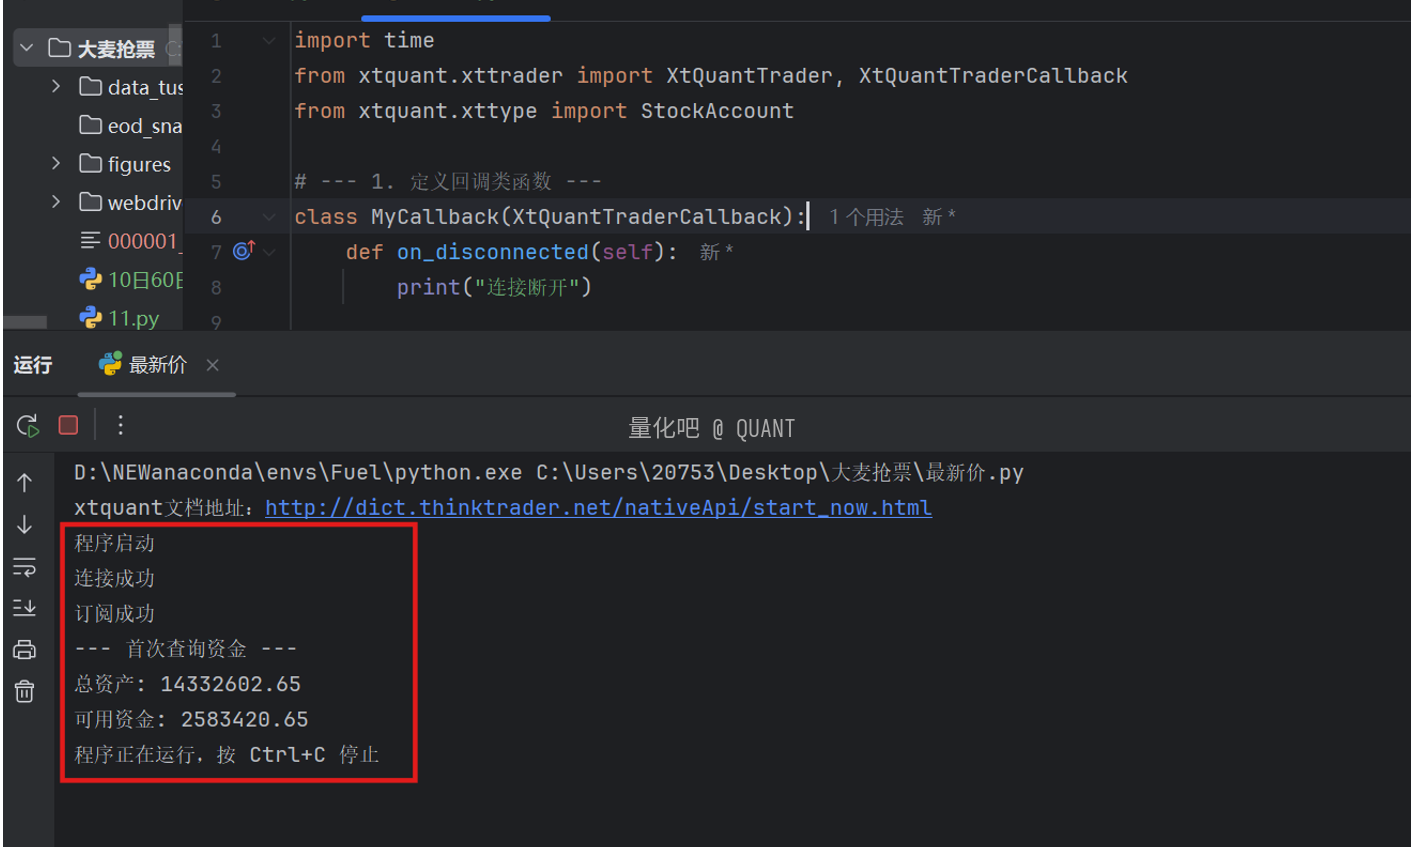Clear all console output with trash icon

click(x=25, y=691)
